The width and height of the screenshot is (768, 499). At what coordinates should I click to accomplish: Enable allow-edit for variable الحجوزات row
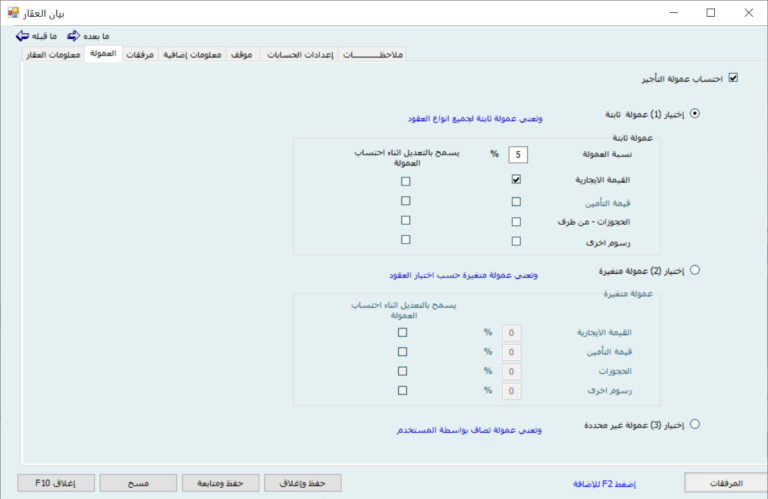click(x=403, y=371)
